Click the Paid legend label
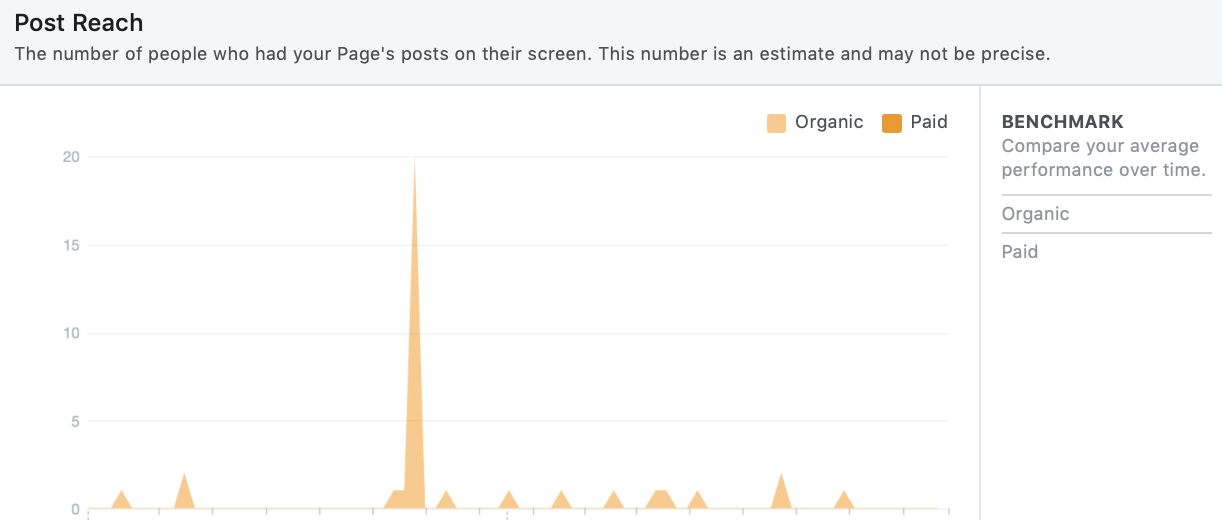This screenshot has width=1222, height=520. (x=929, y=122)
